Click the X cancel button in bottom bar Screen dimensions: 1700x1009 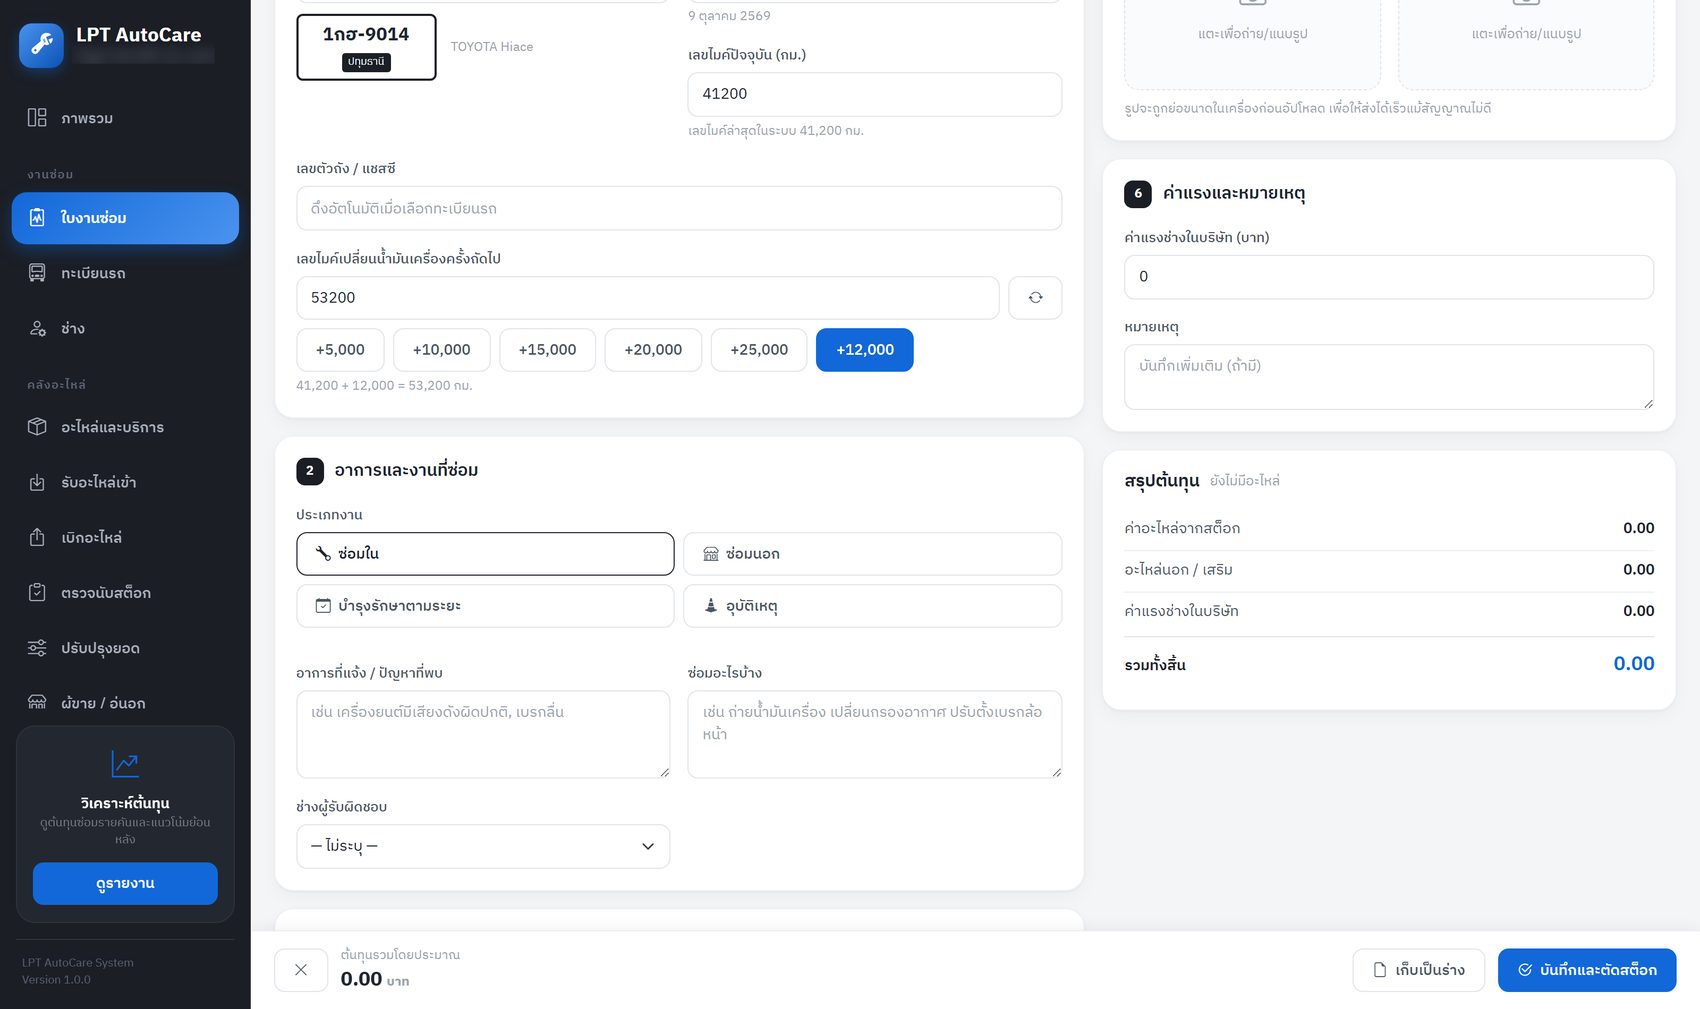(301, 970)
